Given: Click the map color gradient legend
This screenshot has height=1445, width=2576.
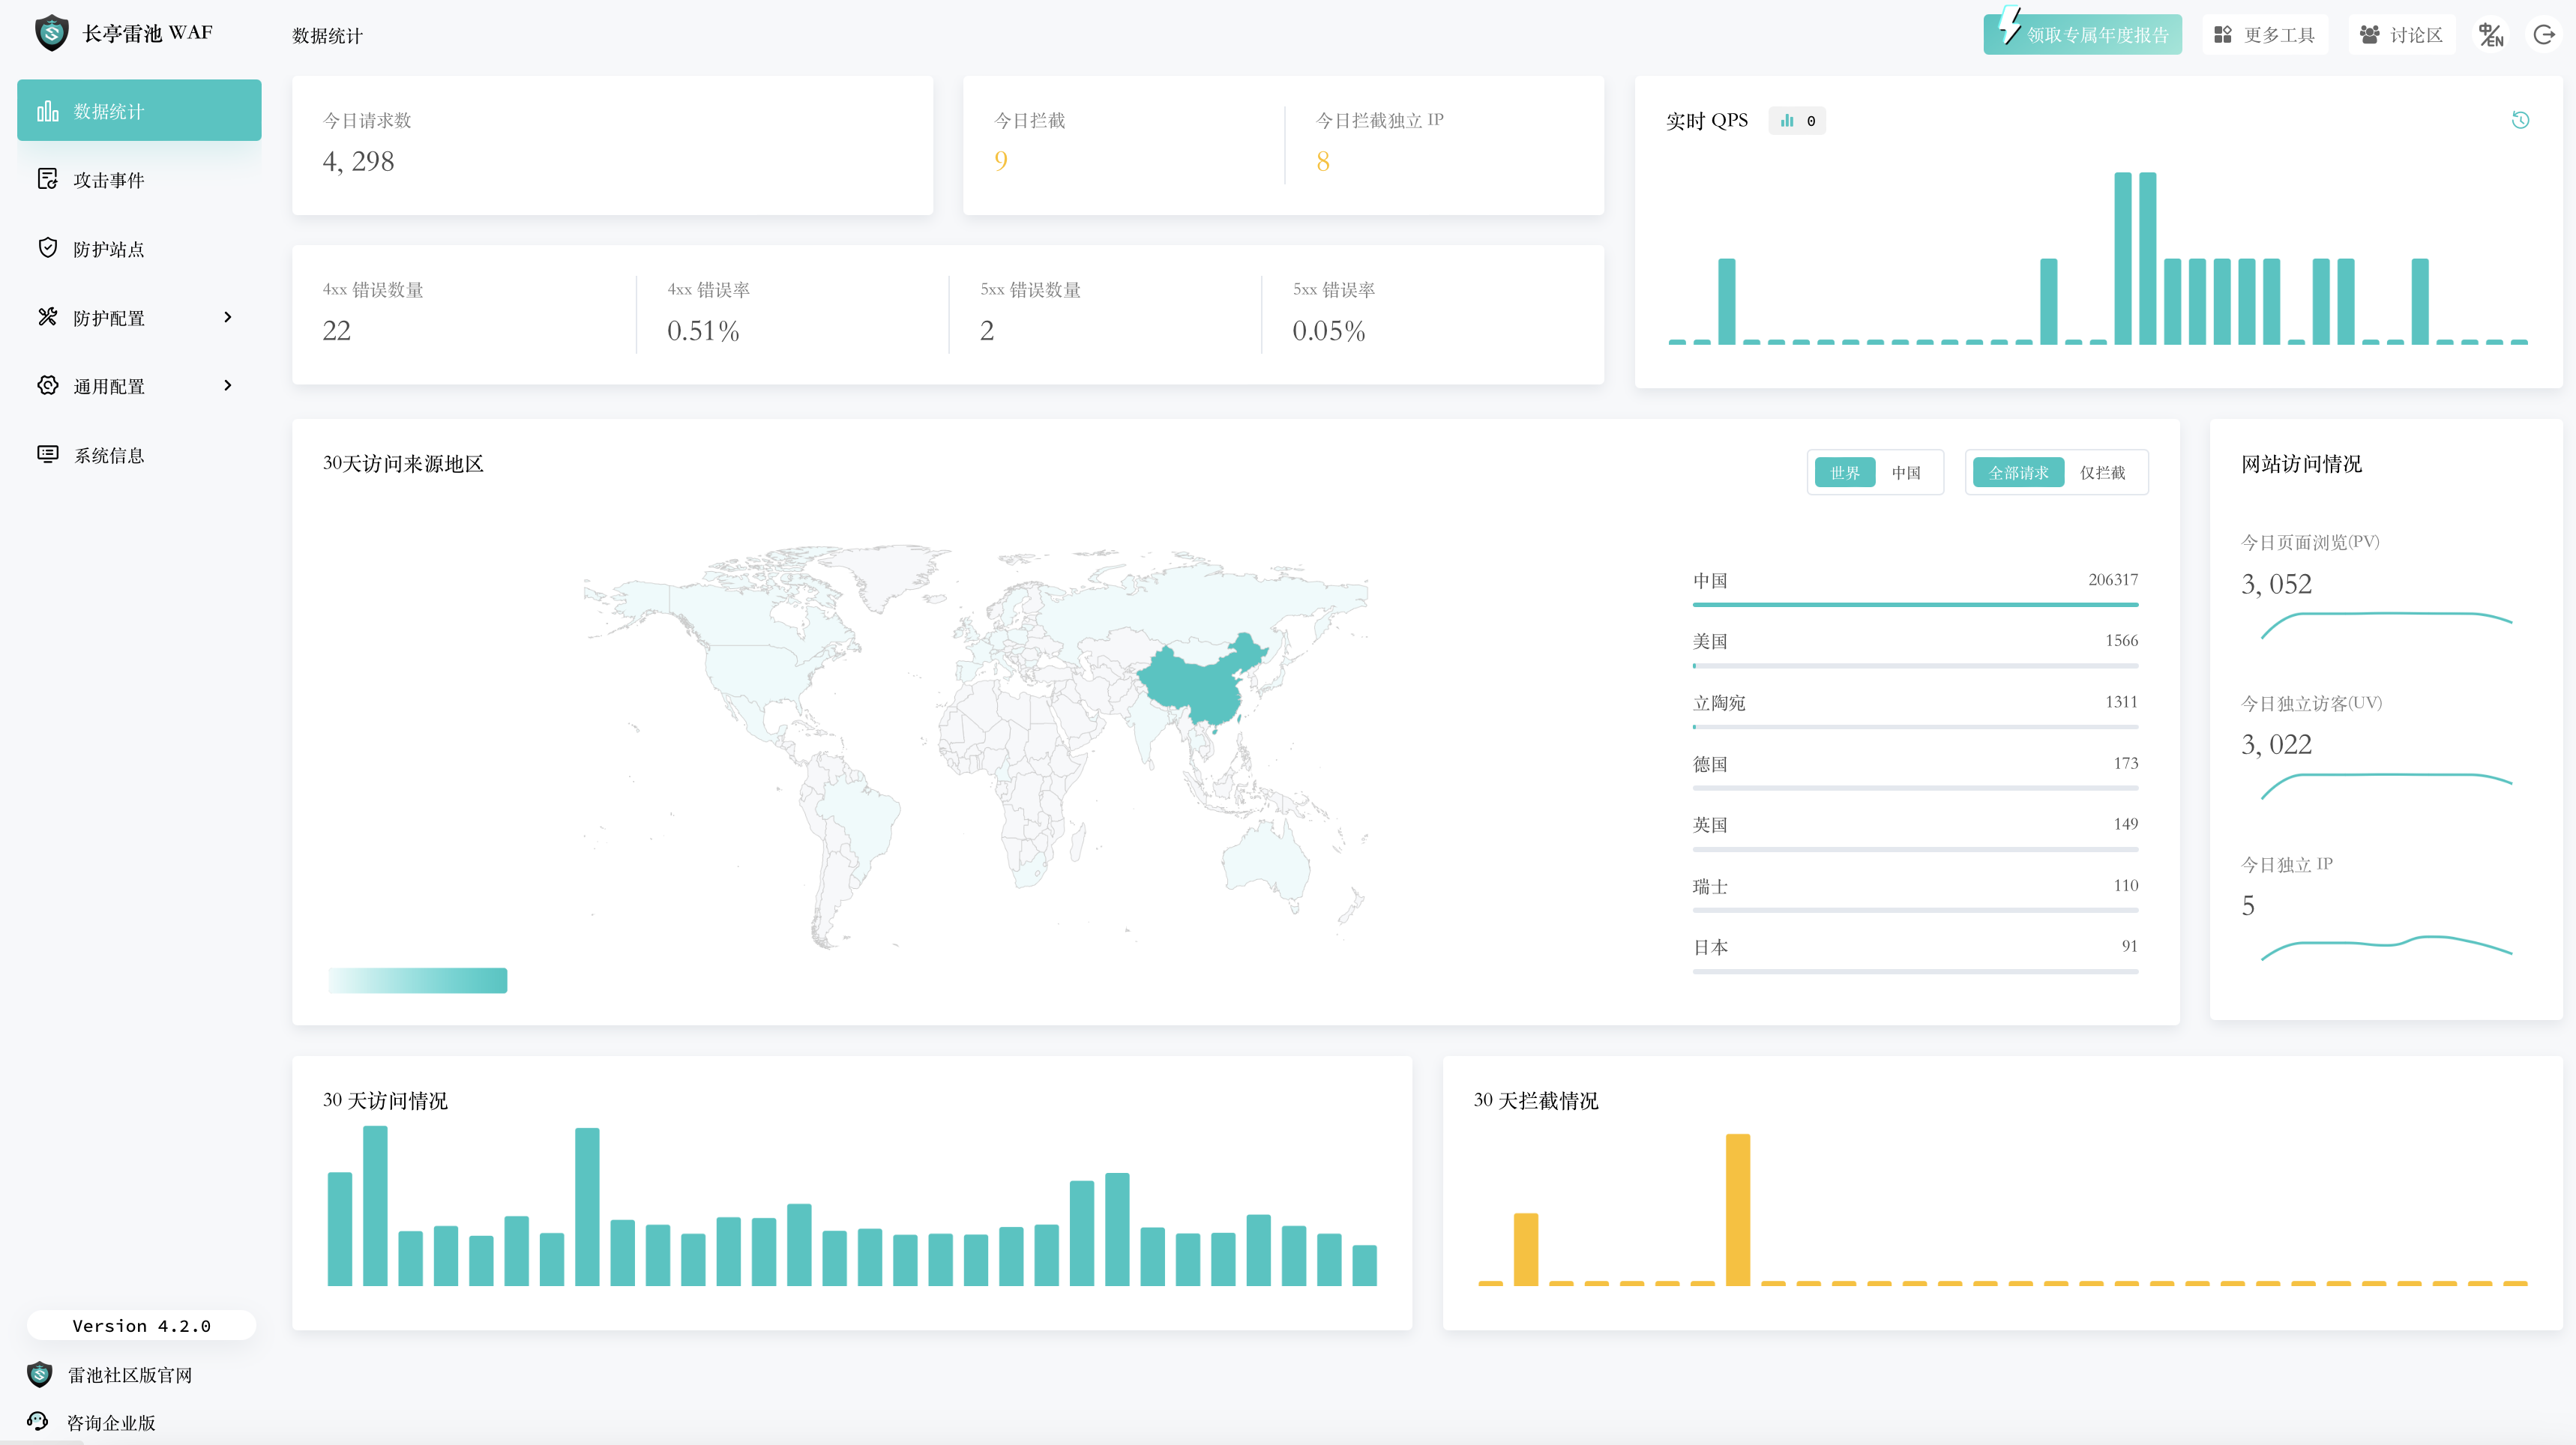Looking at the screenshot, I should tap(417, 980).
